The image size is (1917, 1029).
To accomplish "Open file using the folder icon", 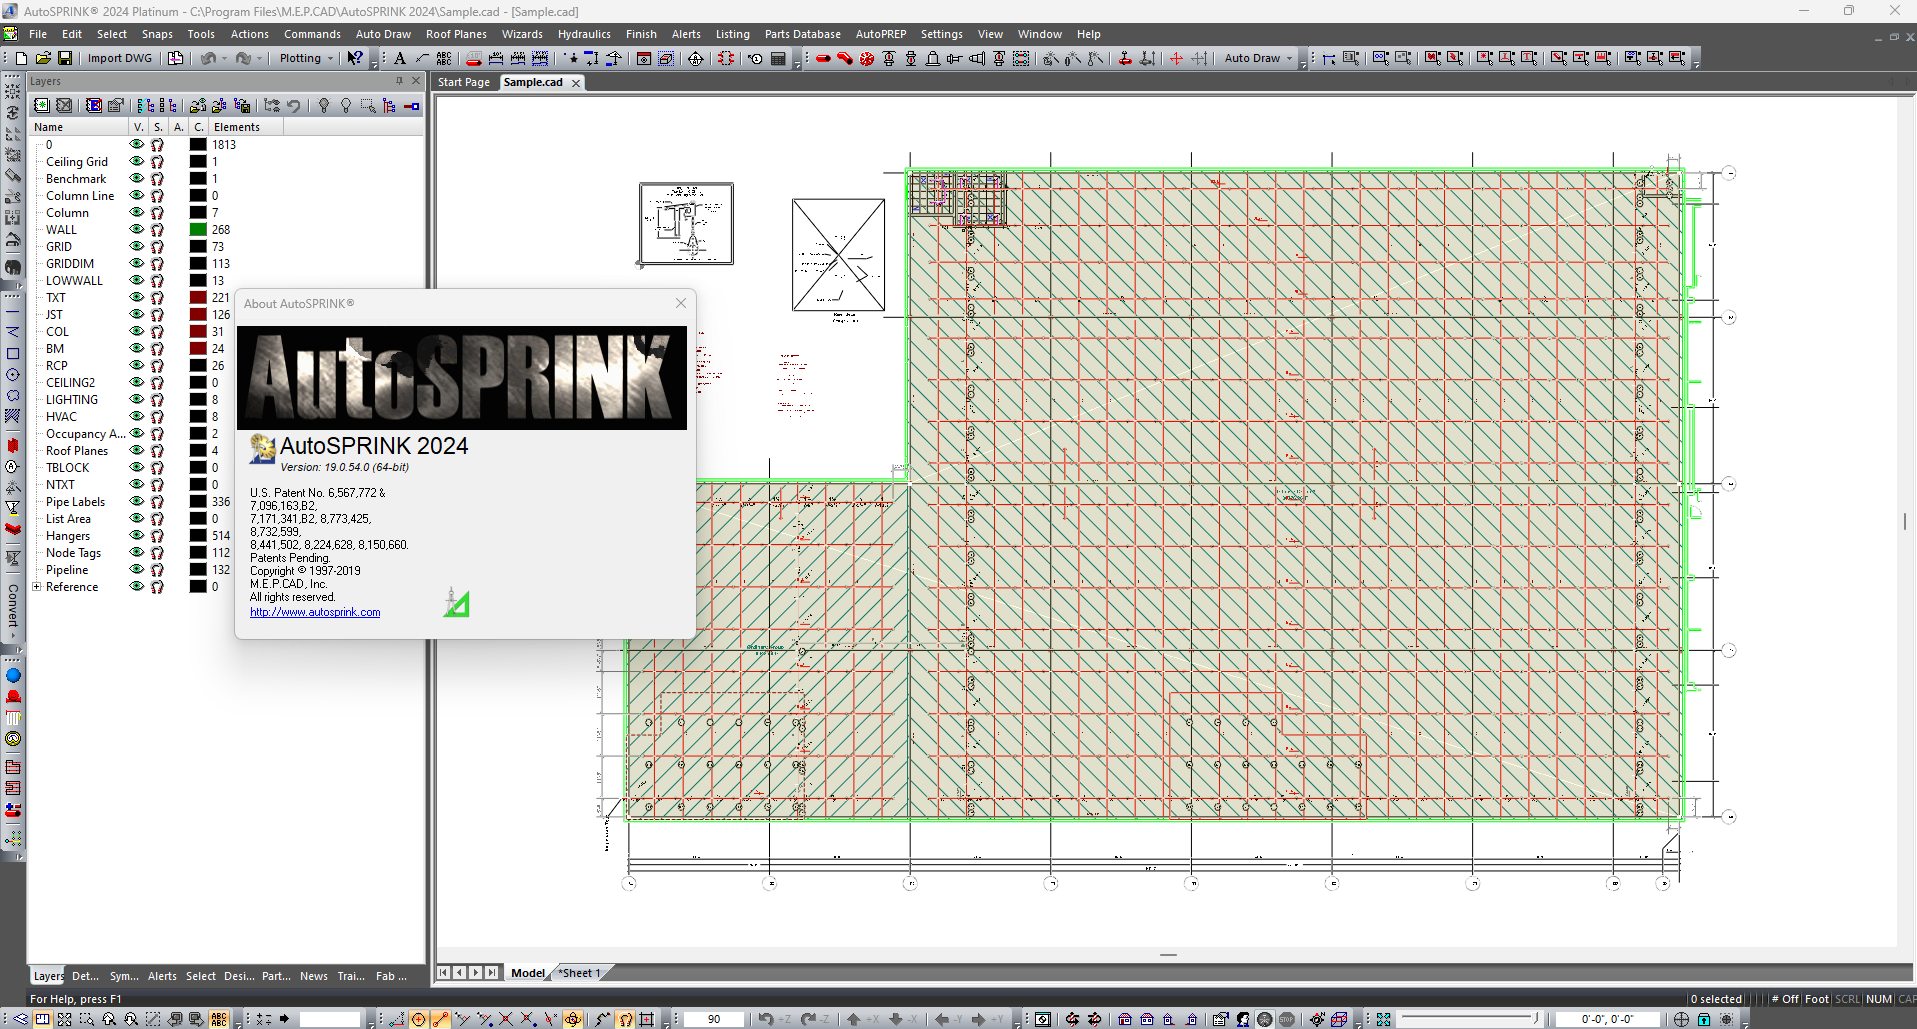I will (43, 58).
